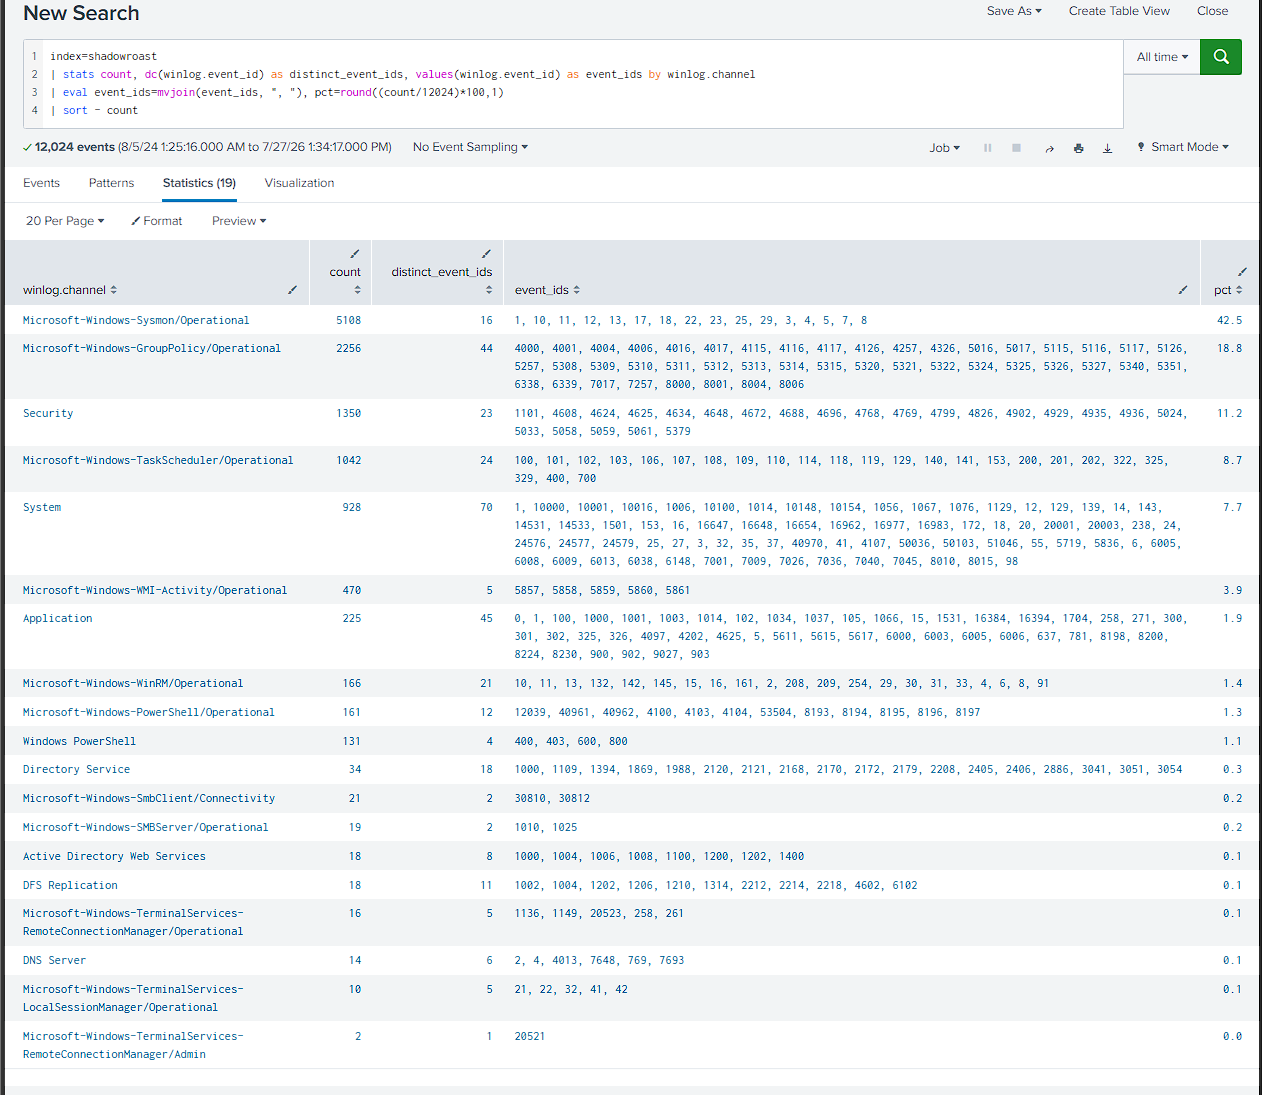1262x1095 pixels.
Task: Click count value 5108
Action: tap(349, 321)
